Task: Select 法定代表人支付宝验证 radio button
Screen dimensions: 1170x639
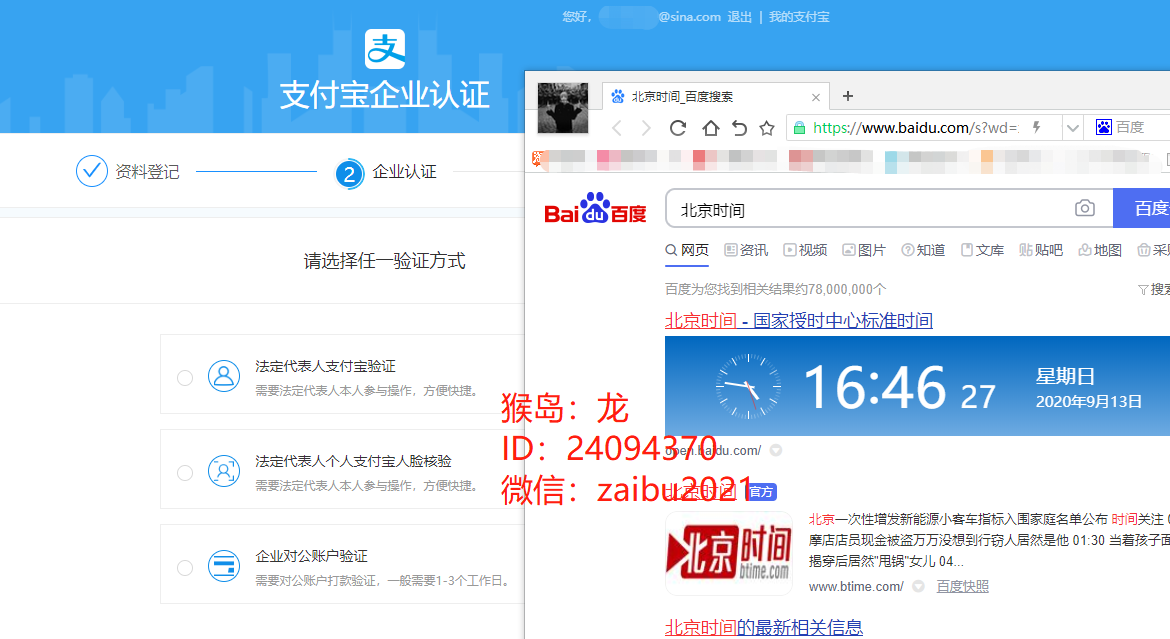Action: coord(185,378)
